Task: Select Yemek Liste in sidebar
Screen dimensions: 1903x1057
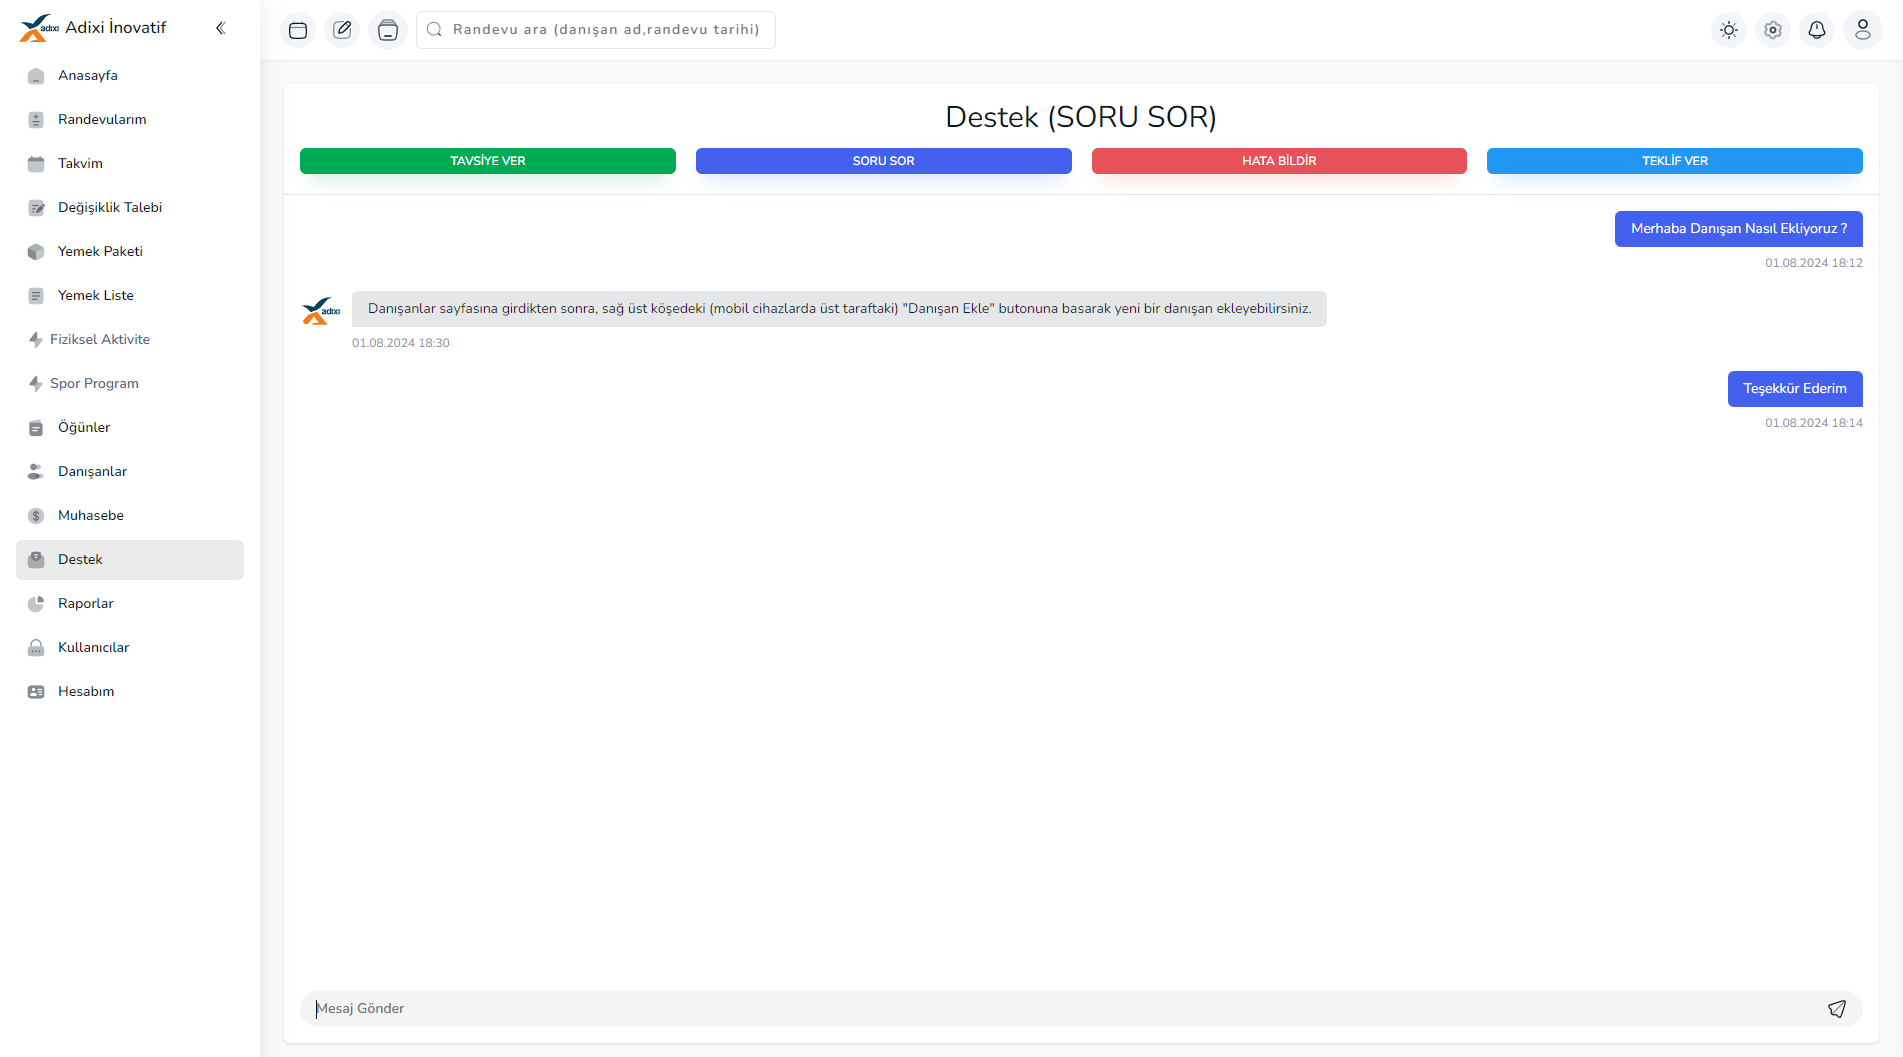Action: (x=130, y=296)
